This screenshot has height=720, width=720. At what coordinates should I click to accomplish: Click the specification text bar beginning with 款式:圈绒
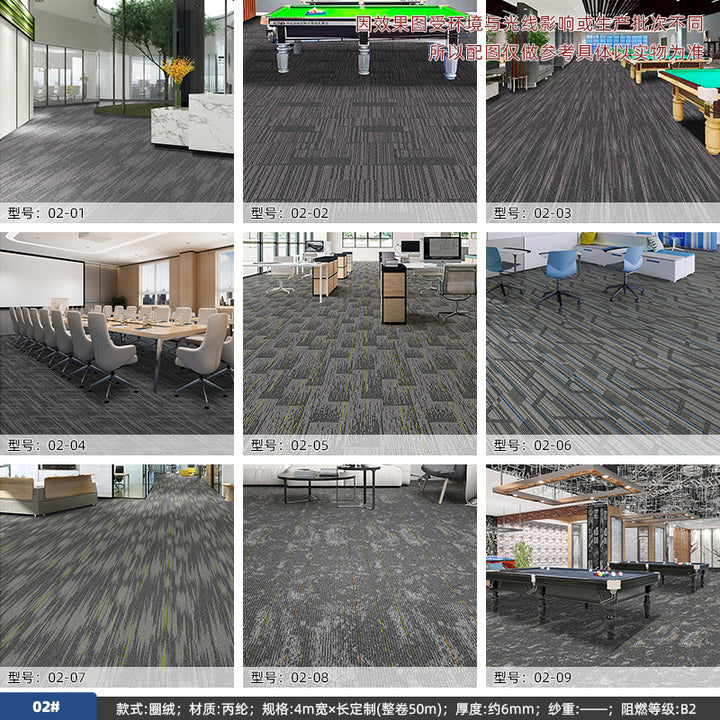coord(405,708)
